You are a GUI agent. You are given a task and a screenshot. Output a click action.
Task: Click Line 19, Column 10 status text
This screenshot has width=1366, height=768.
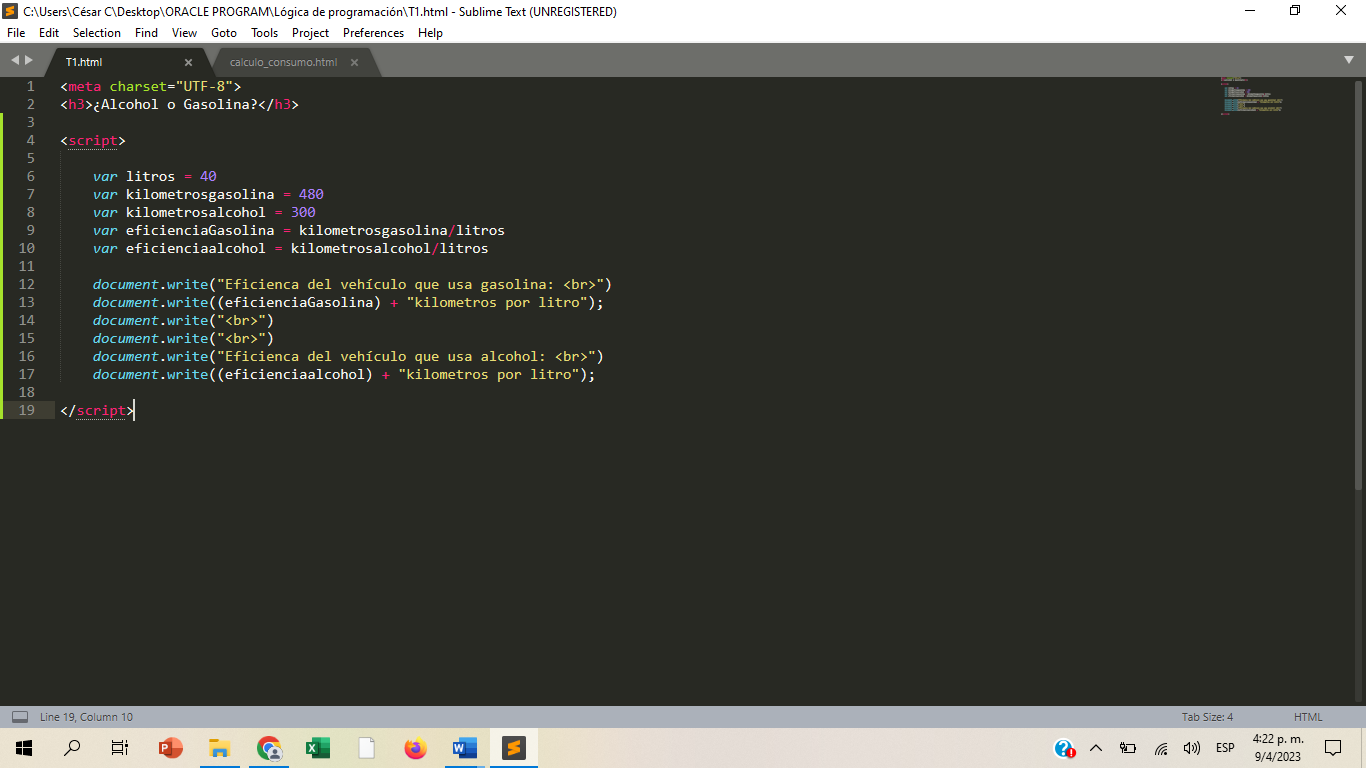pos(86,717)
